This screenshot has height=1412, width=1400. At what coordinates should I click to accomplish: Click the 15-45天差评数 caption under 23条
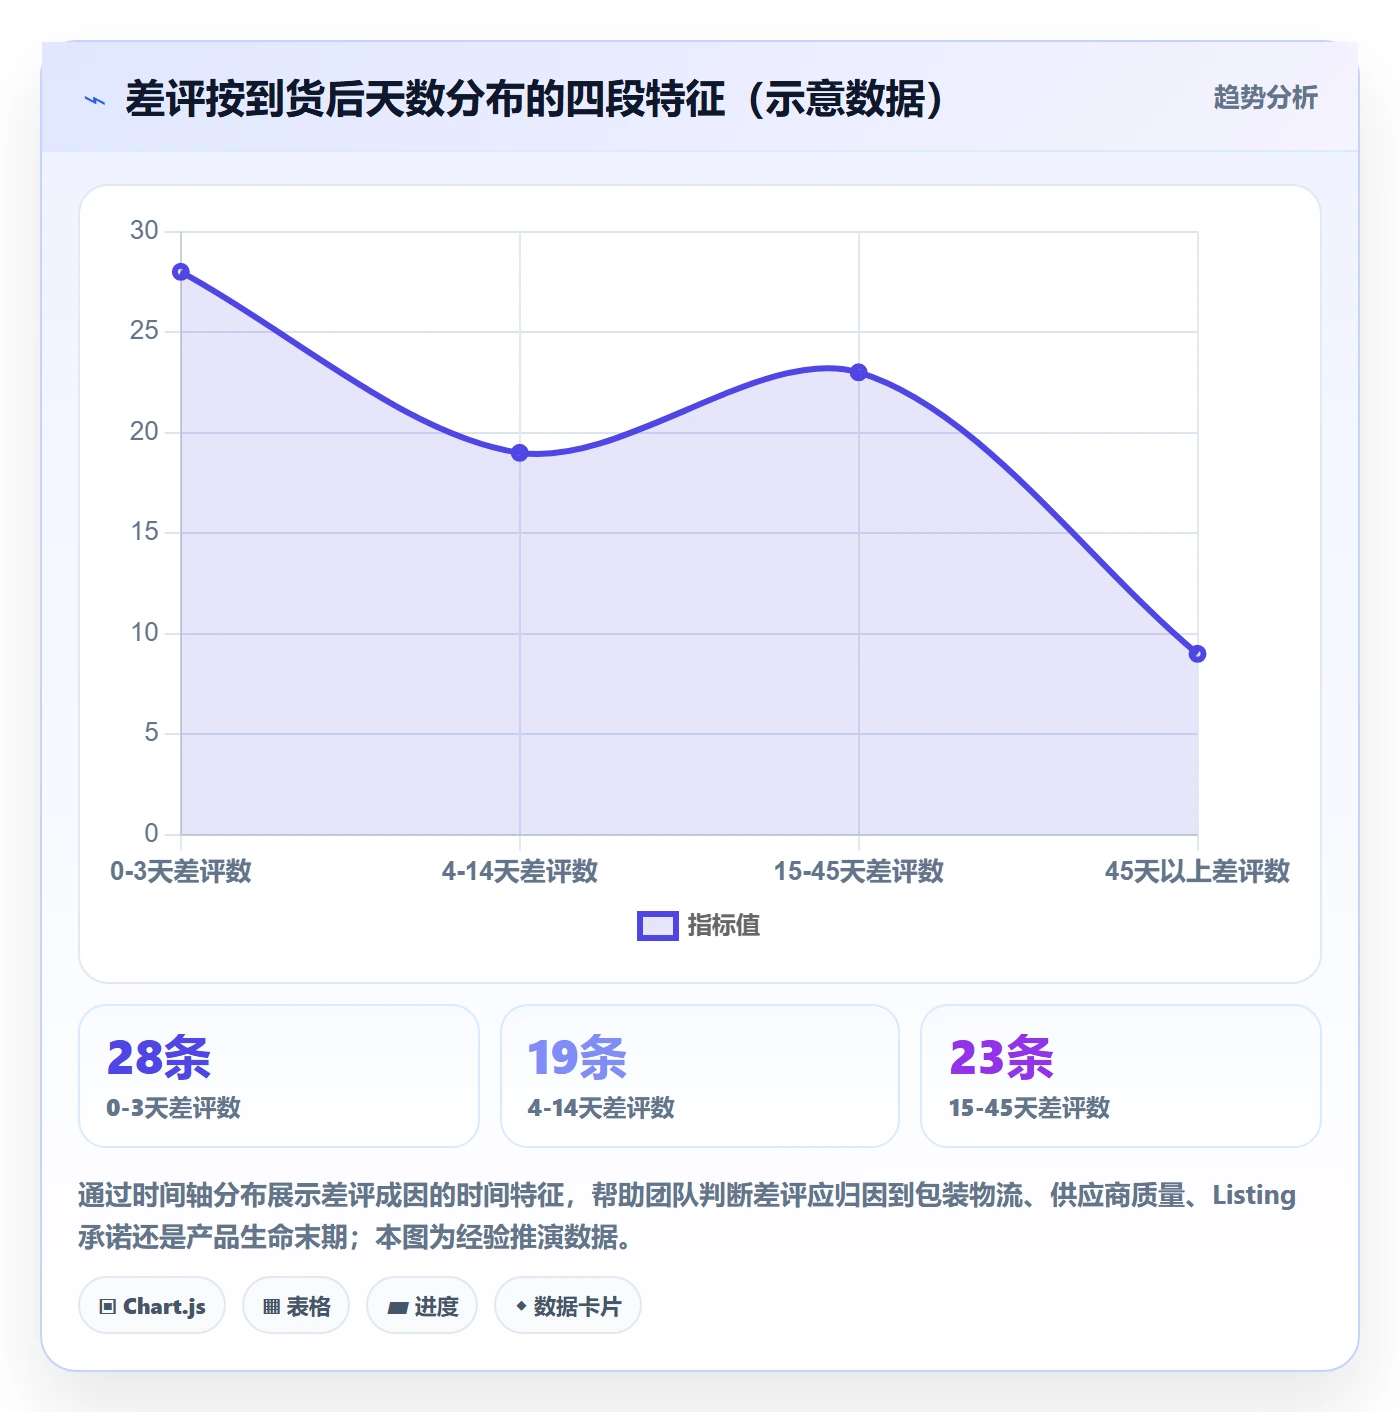click(x=1029, y=1108)
